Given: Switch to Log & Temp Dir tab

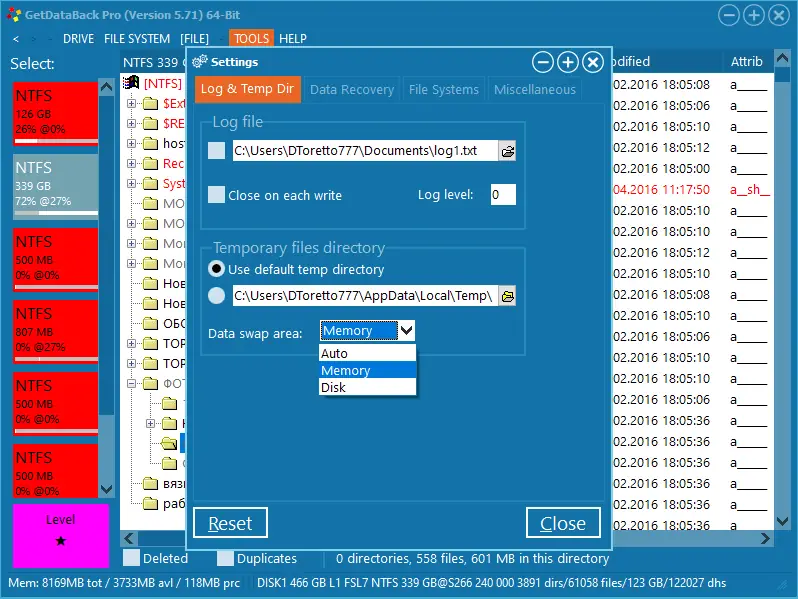Looking at the screenshot, I should (247, 89).
